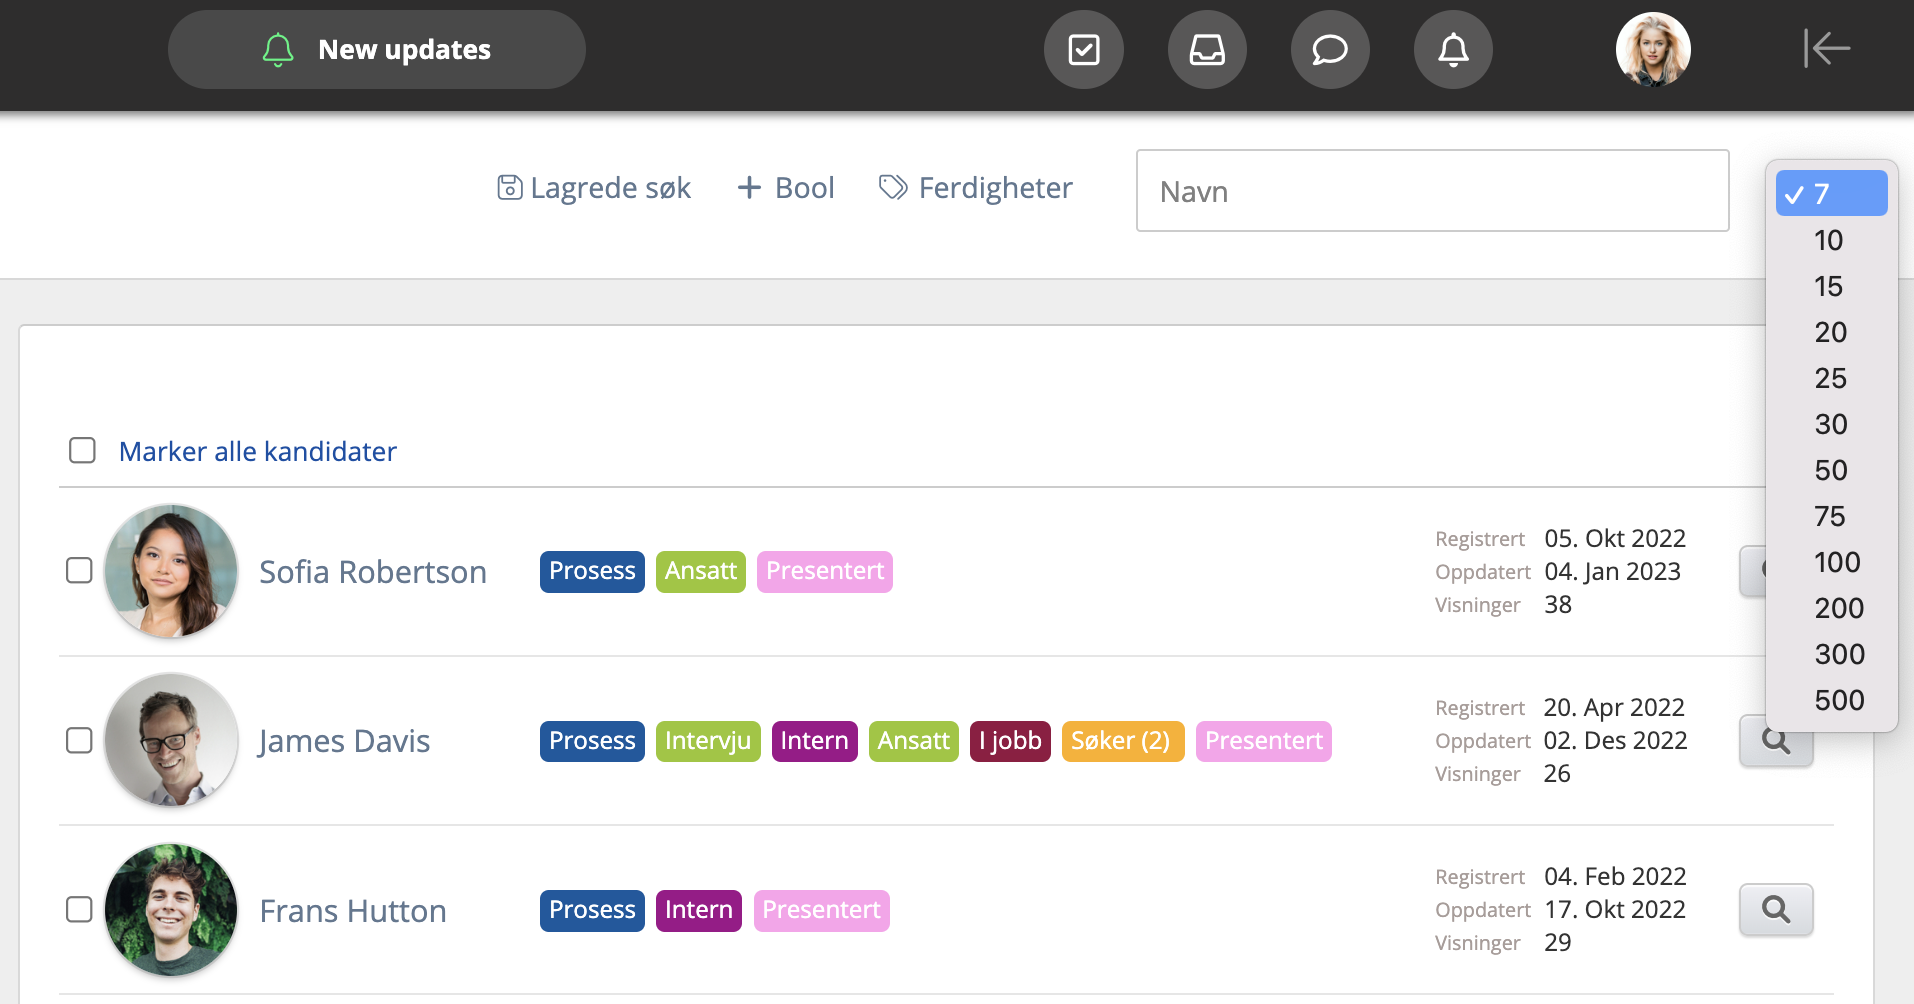Click magnifier button for Frans Hutton
Image resolution: width=1914 pixels, height=1004 pixels.
pos(1776,910)
